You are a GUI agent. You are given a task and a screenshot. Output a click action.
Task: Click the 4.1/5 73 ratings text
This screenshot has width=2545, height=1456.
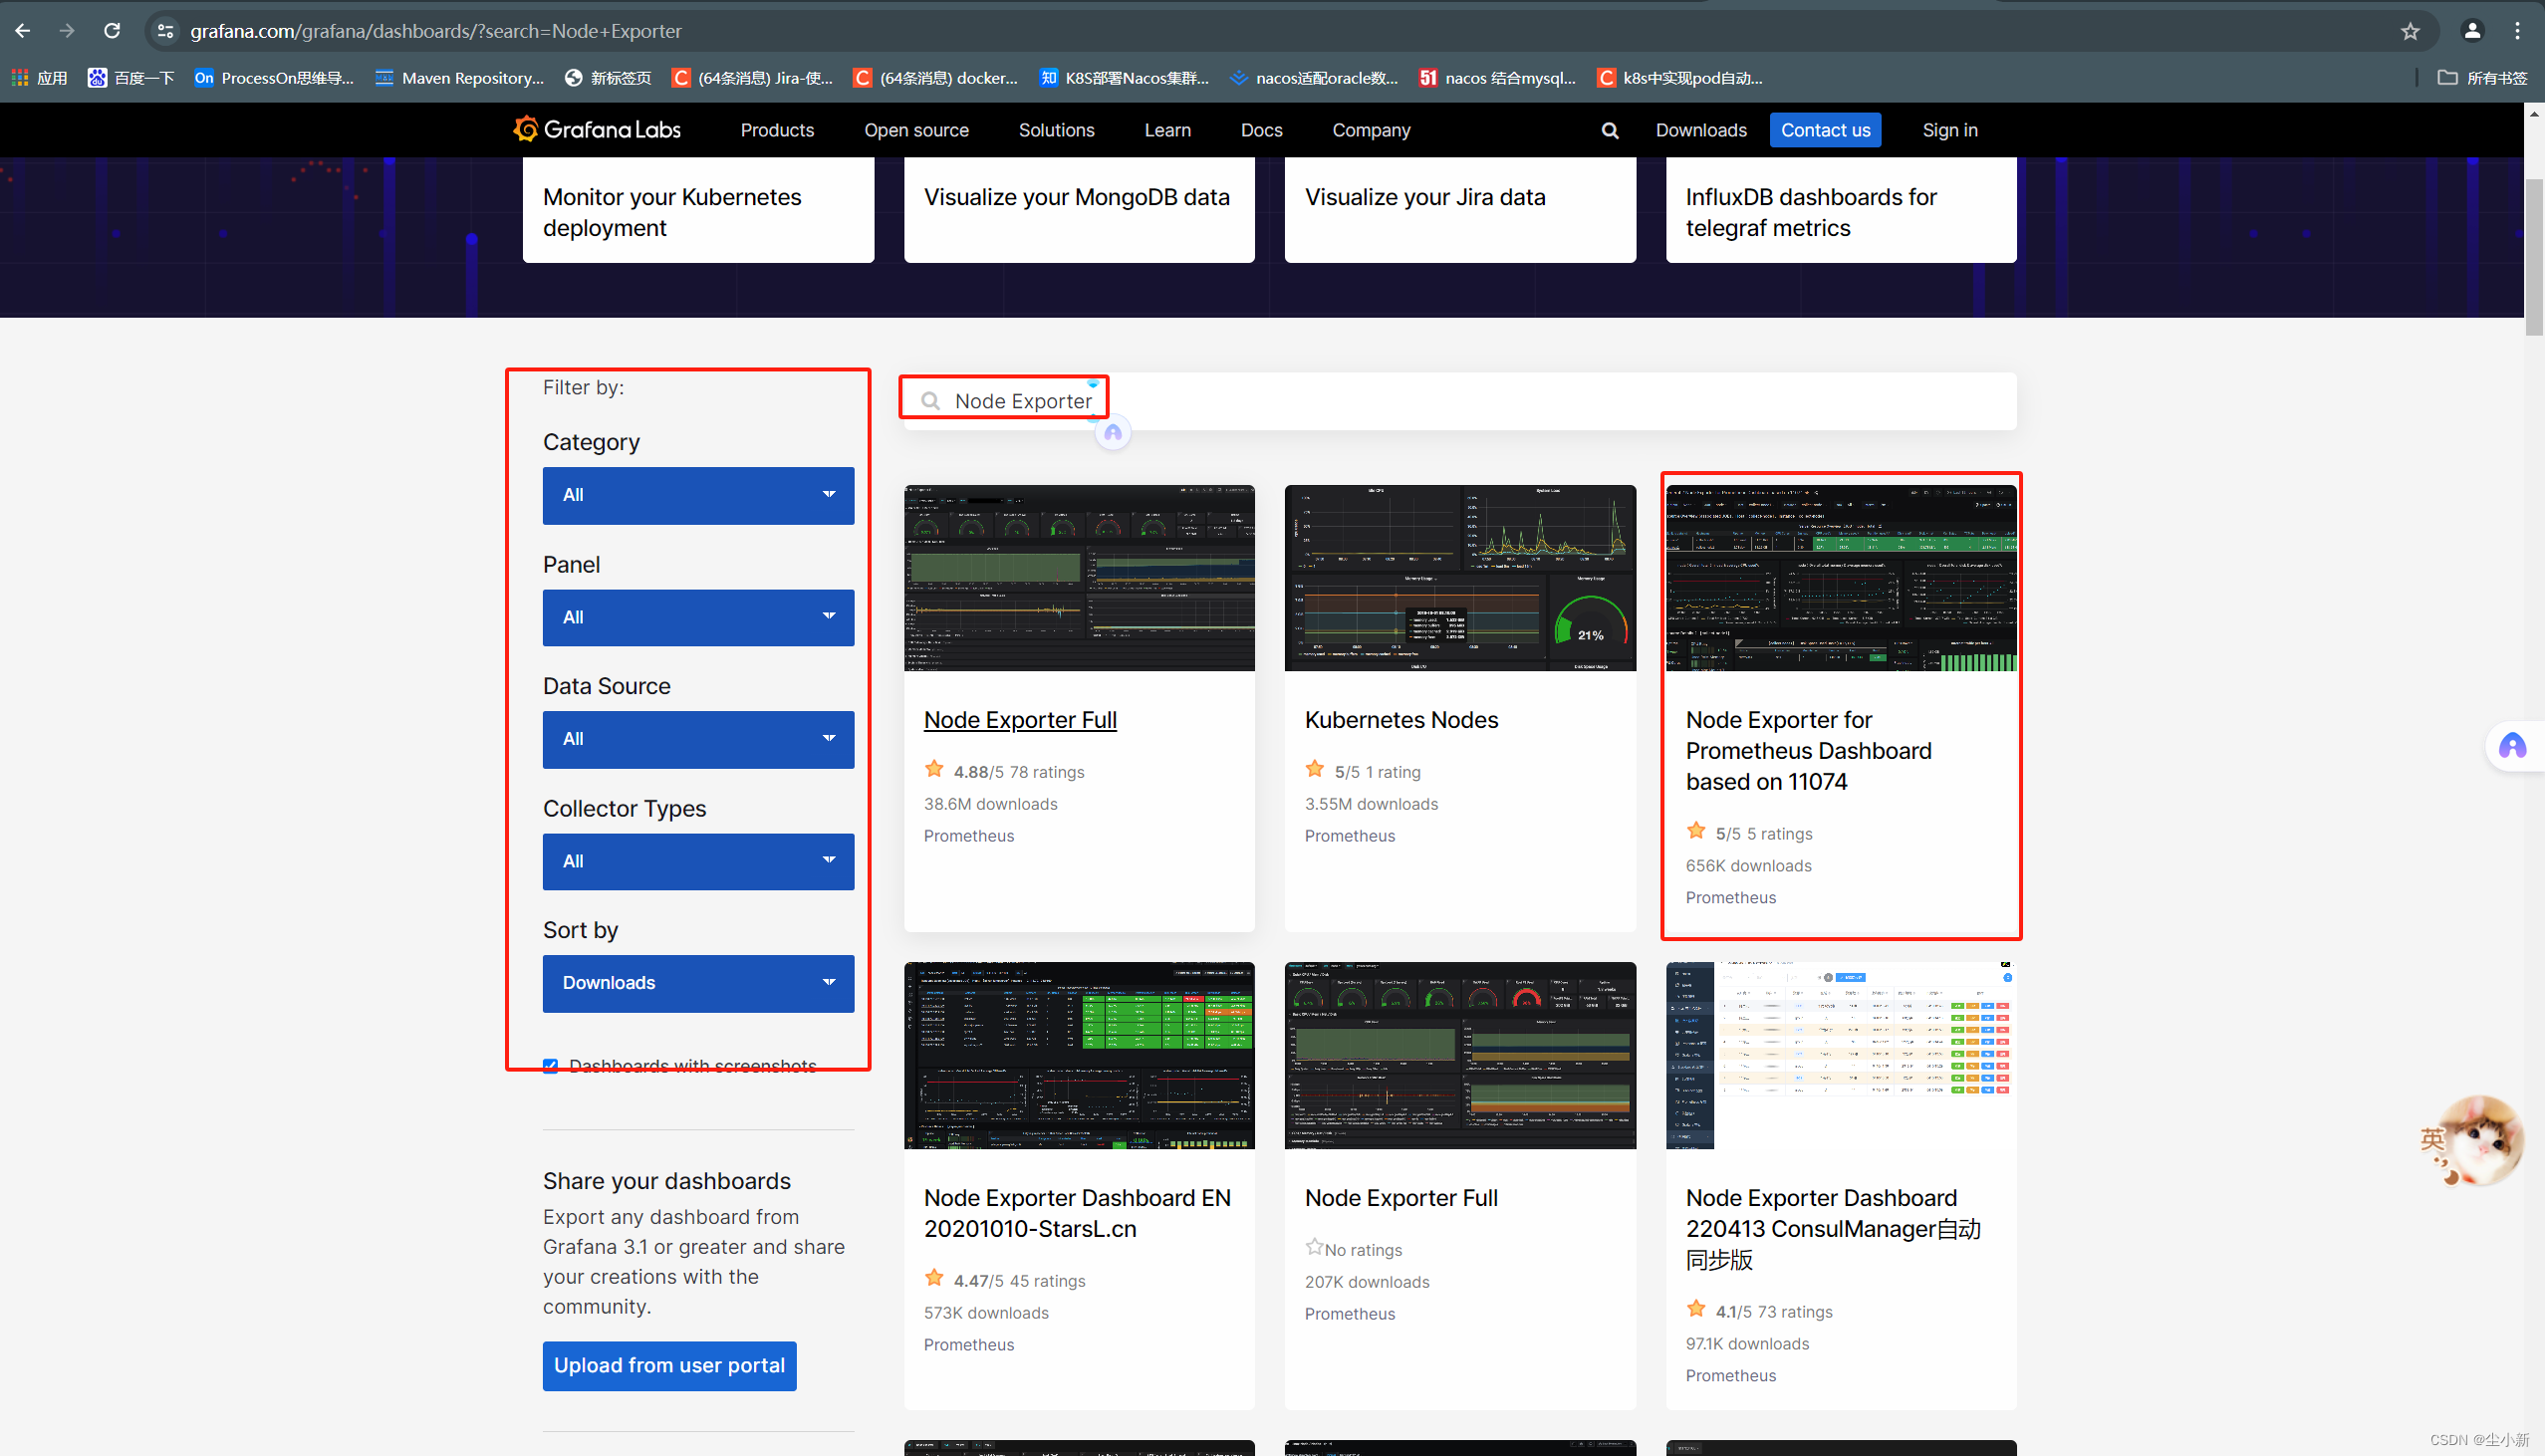coord(1774,1312)
